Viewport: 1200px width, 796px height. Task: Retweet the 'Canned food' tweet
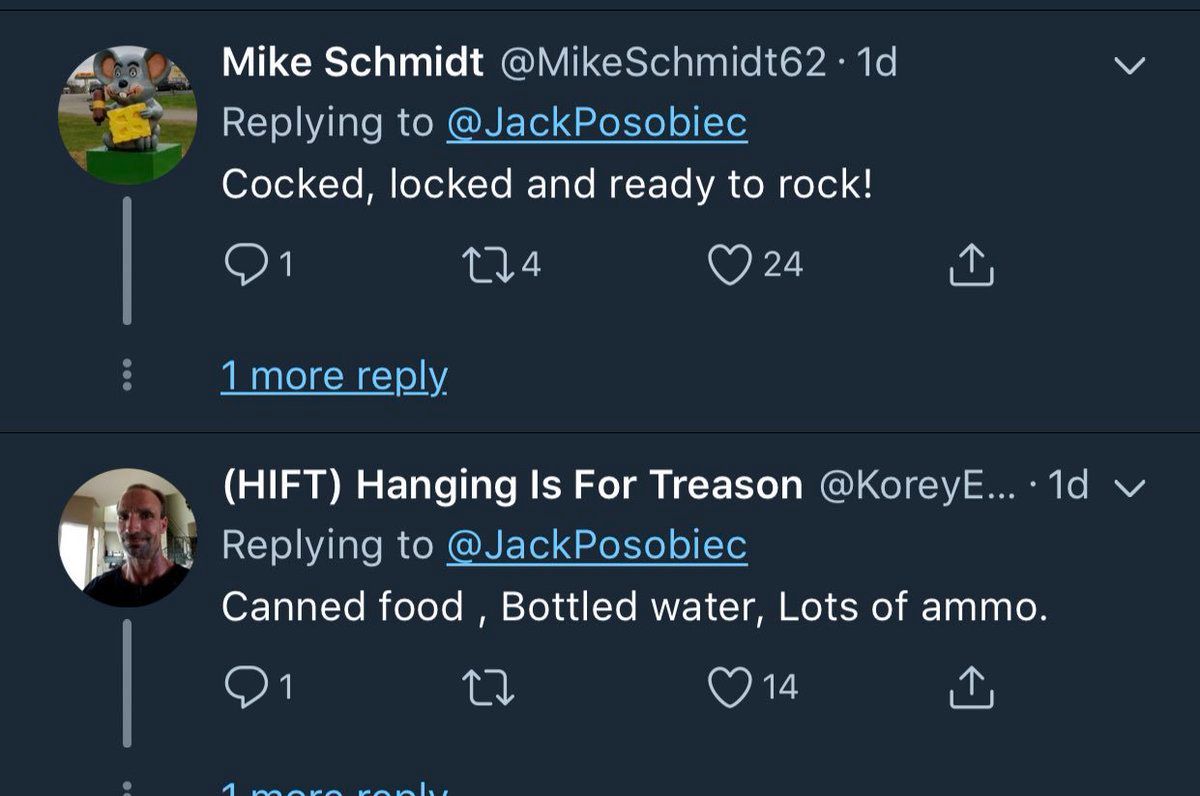488,687
